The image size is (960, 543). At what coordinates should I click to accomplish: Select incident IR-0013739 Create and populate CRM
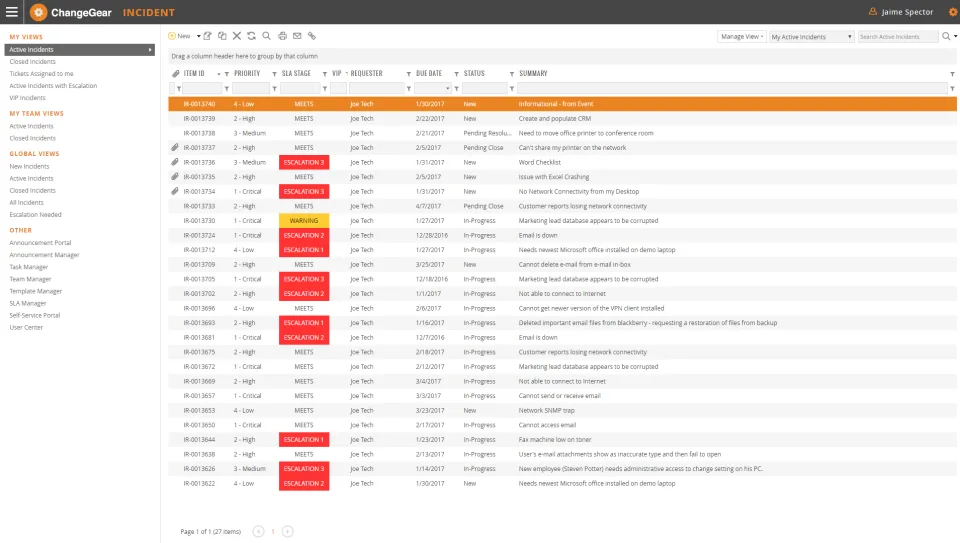click(x=562, y=119)
